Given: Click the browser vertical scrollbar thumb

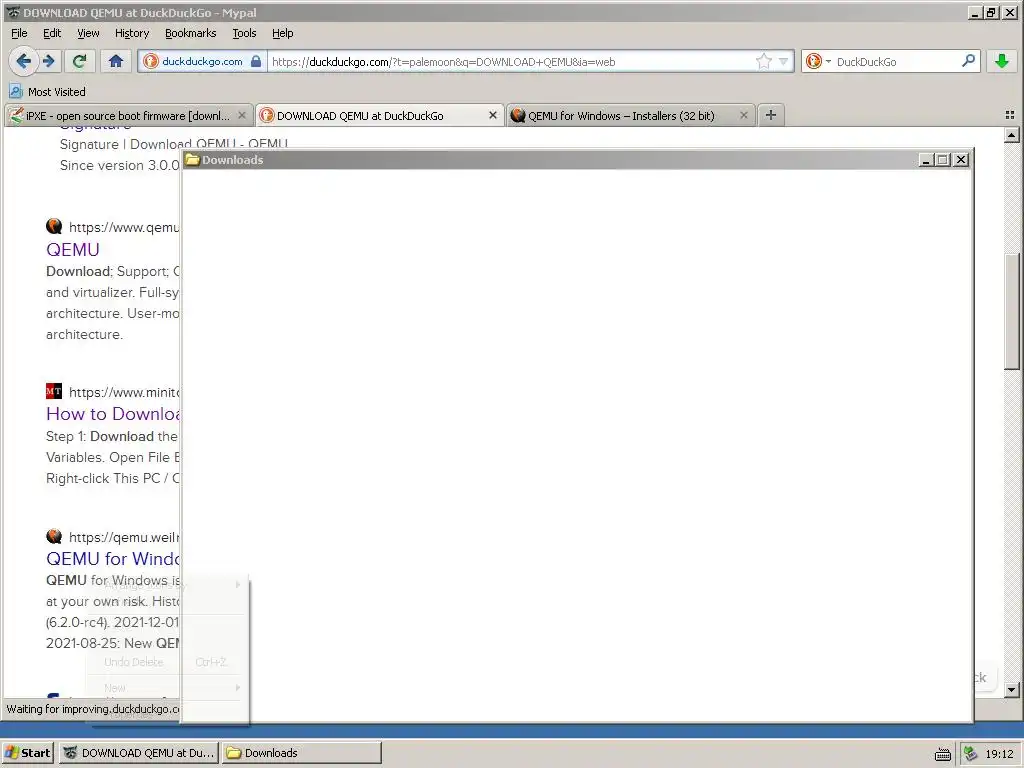Looking at the screenshot, I should (x=1012, y=312).
